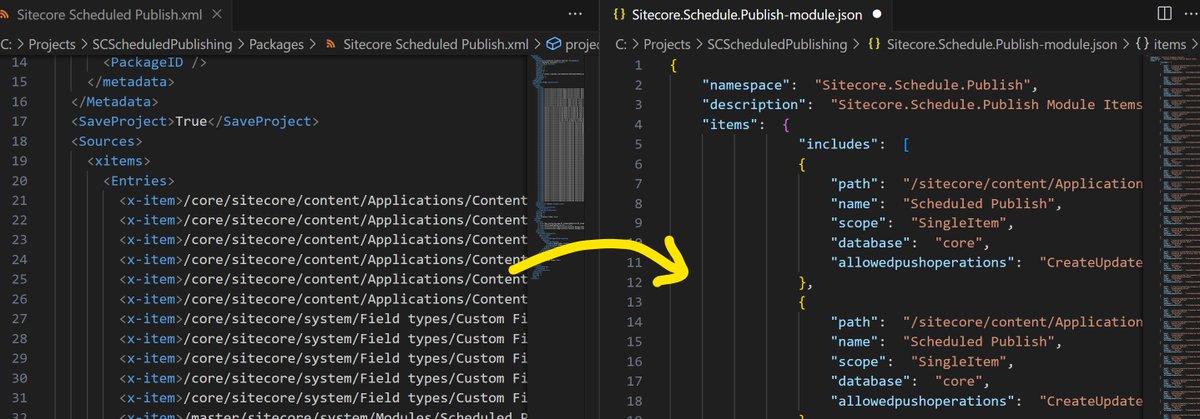Click the "<Sources>" tag on line 18
The height and width of the screenshot is (419, 1200).
click(106, 141)
